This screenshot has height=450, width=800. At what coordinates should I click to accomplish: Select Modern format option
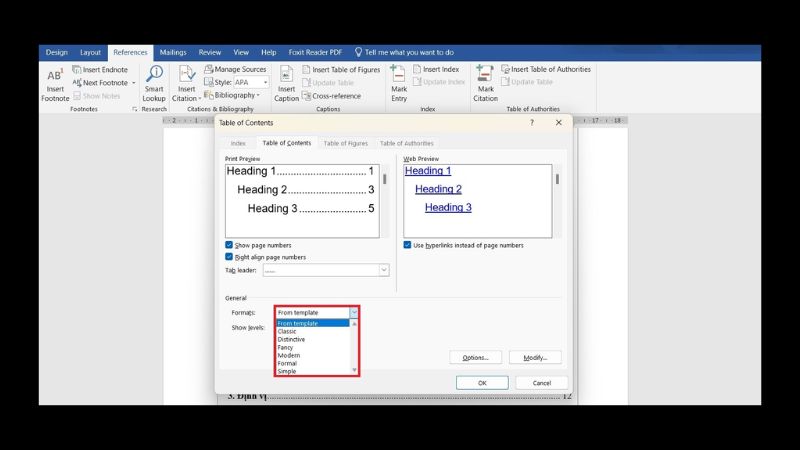coord(312,355)
